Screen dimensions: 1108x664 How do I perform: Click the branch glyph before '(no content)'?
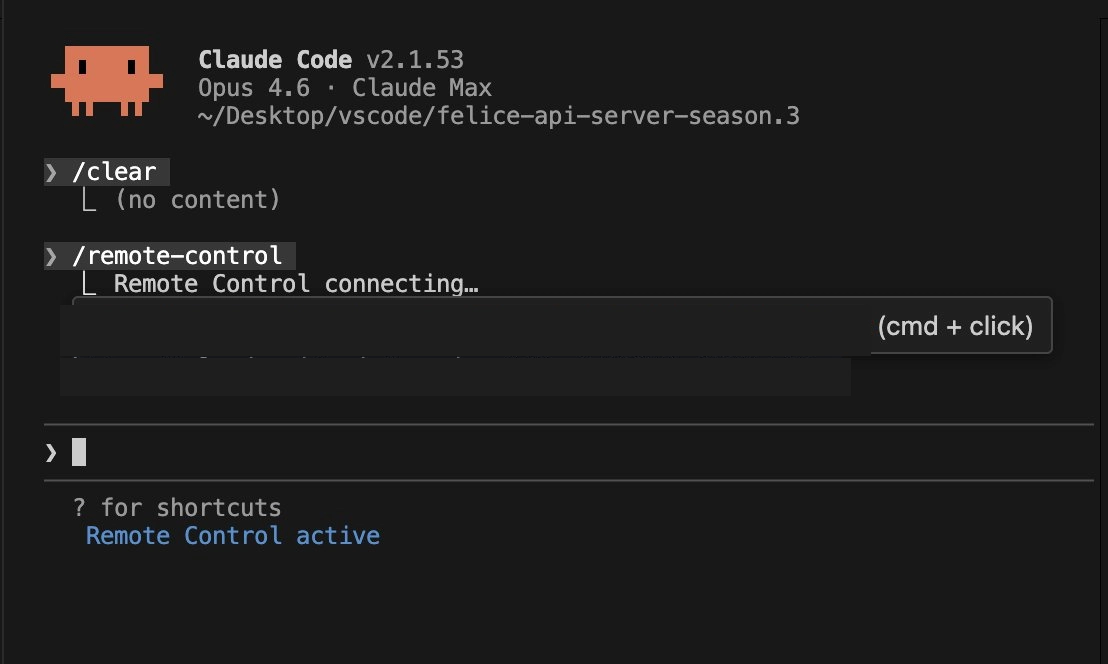[x=88, y=200]
